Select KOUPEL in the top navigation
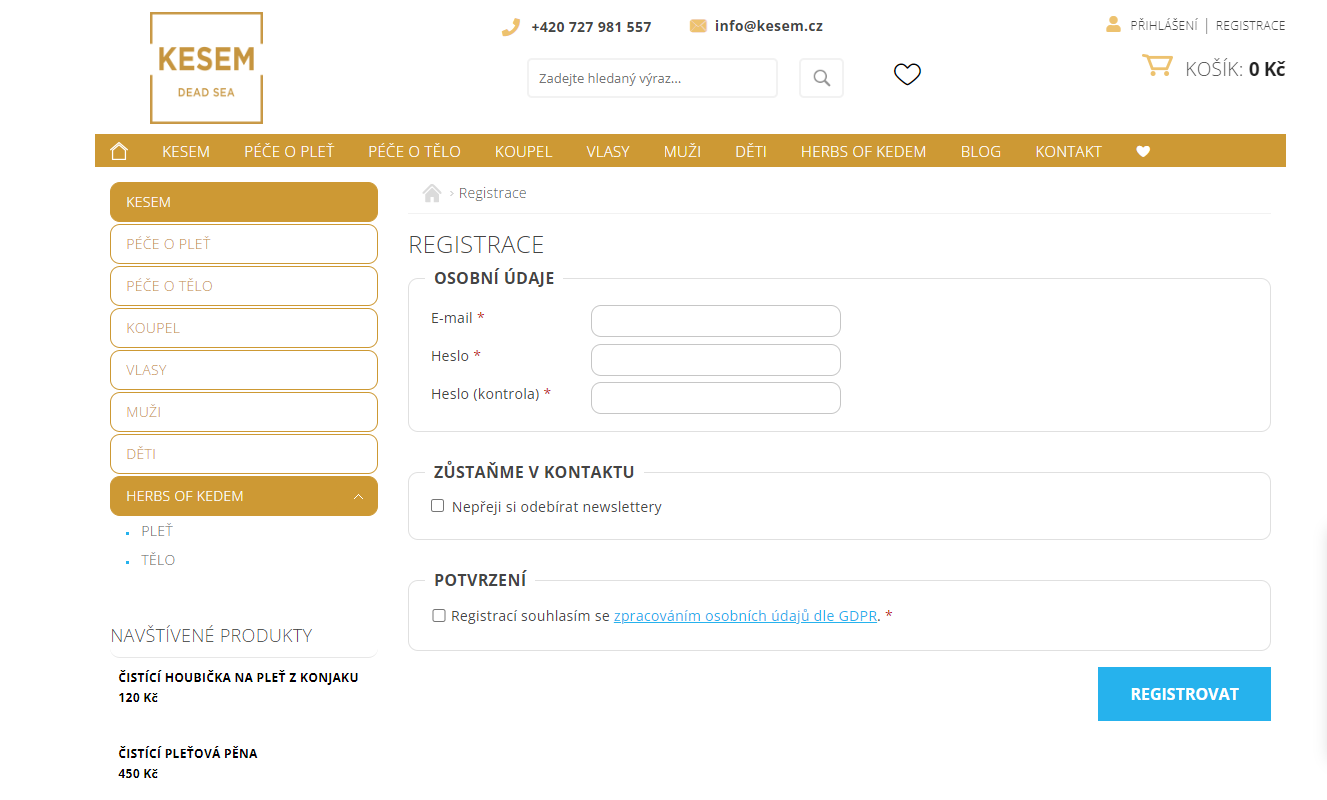The height and width of the screenshot is (800, 1327). coord(523,152)
